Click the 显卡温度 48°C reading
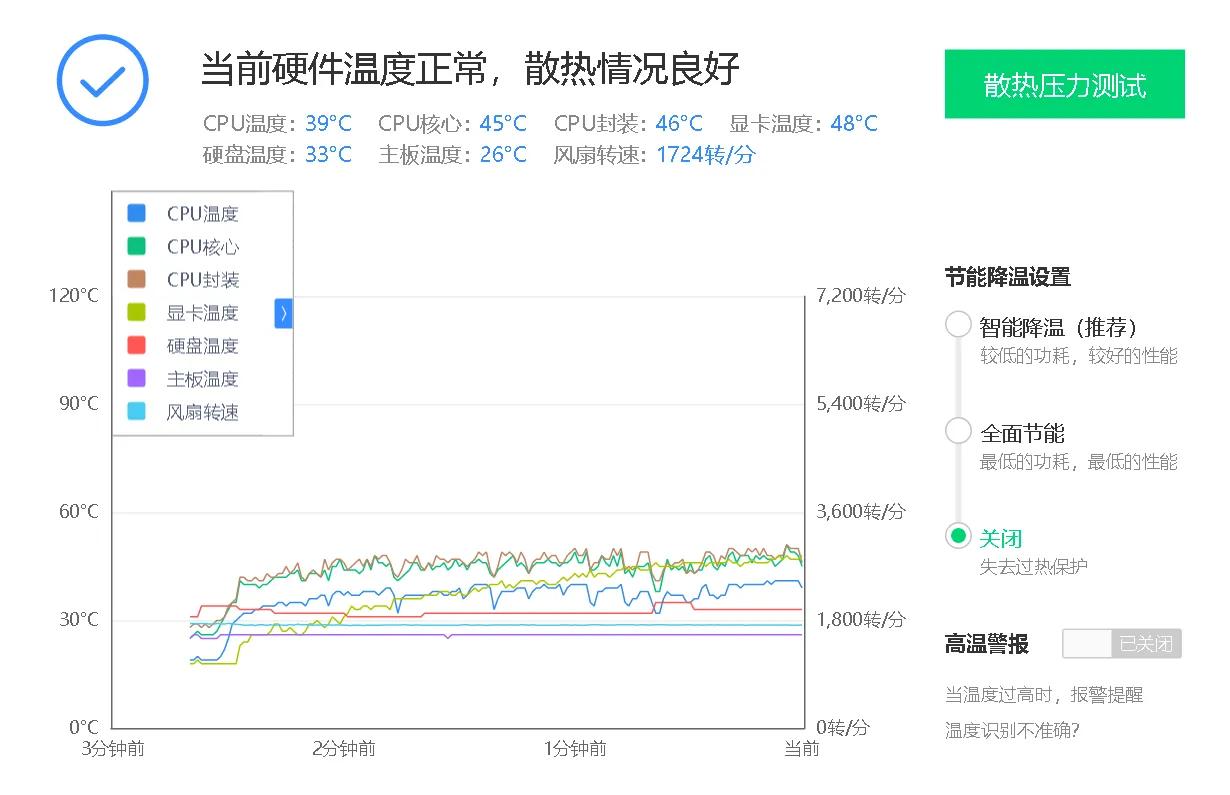The image size is (1230, 795). (x=852, y=123)
